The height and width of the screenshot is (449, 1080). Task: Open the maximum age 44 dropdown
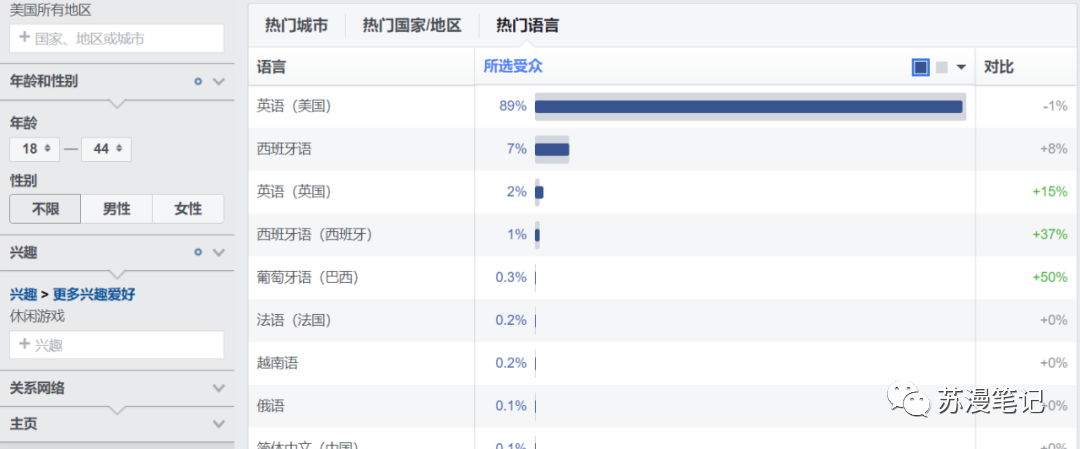pyautogui.click(x=106, y=149)
